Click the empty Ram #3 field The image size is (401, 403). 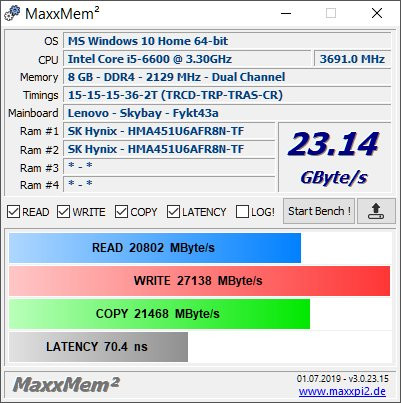pyautogui.click(x=169, y=167)
